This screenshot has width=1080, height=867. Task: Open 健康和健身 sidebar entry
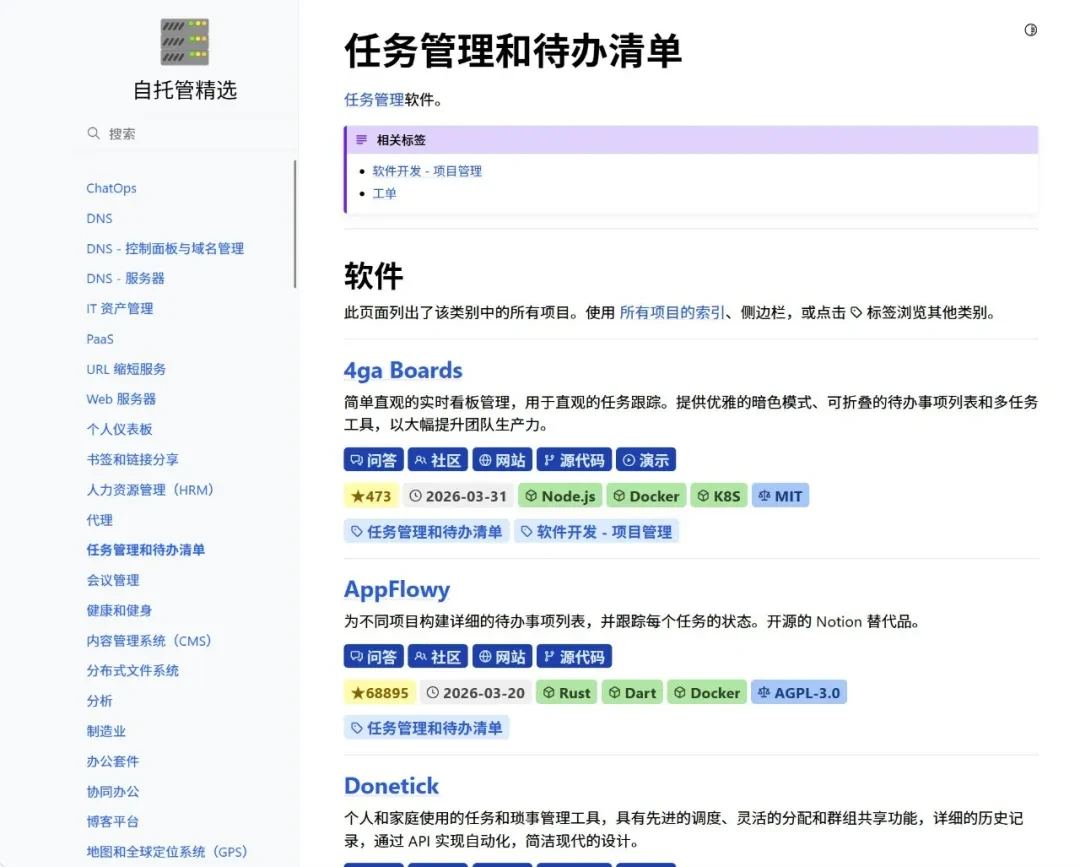click(x=119, y=610)
